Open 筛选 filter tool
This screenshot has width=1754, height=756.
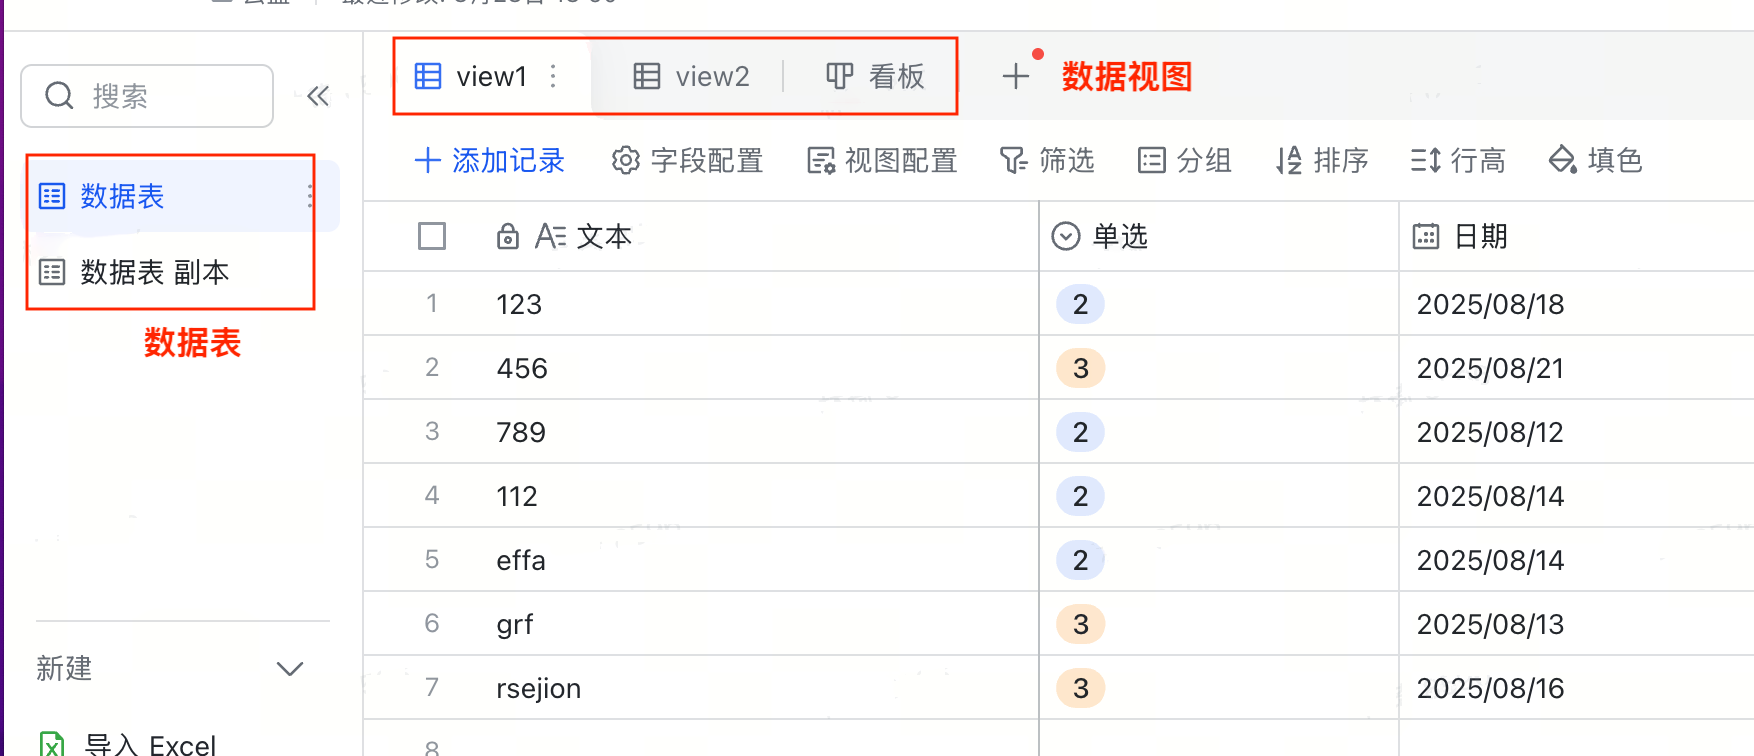tap(1047, 160)
